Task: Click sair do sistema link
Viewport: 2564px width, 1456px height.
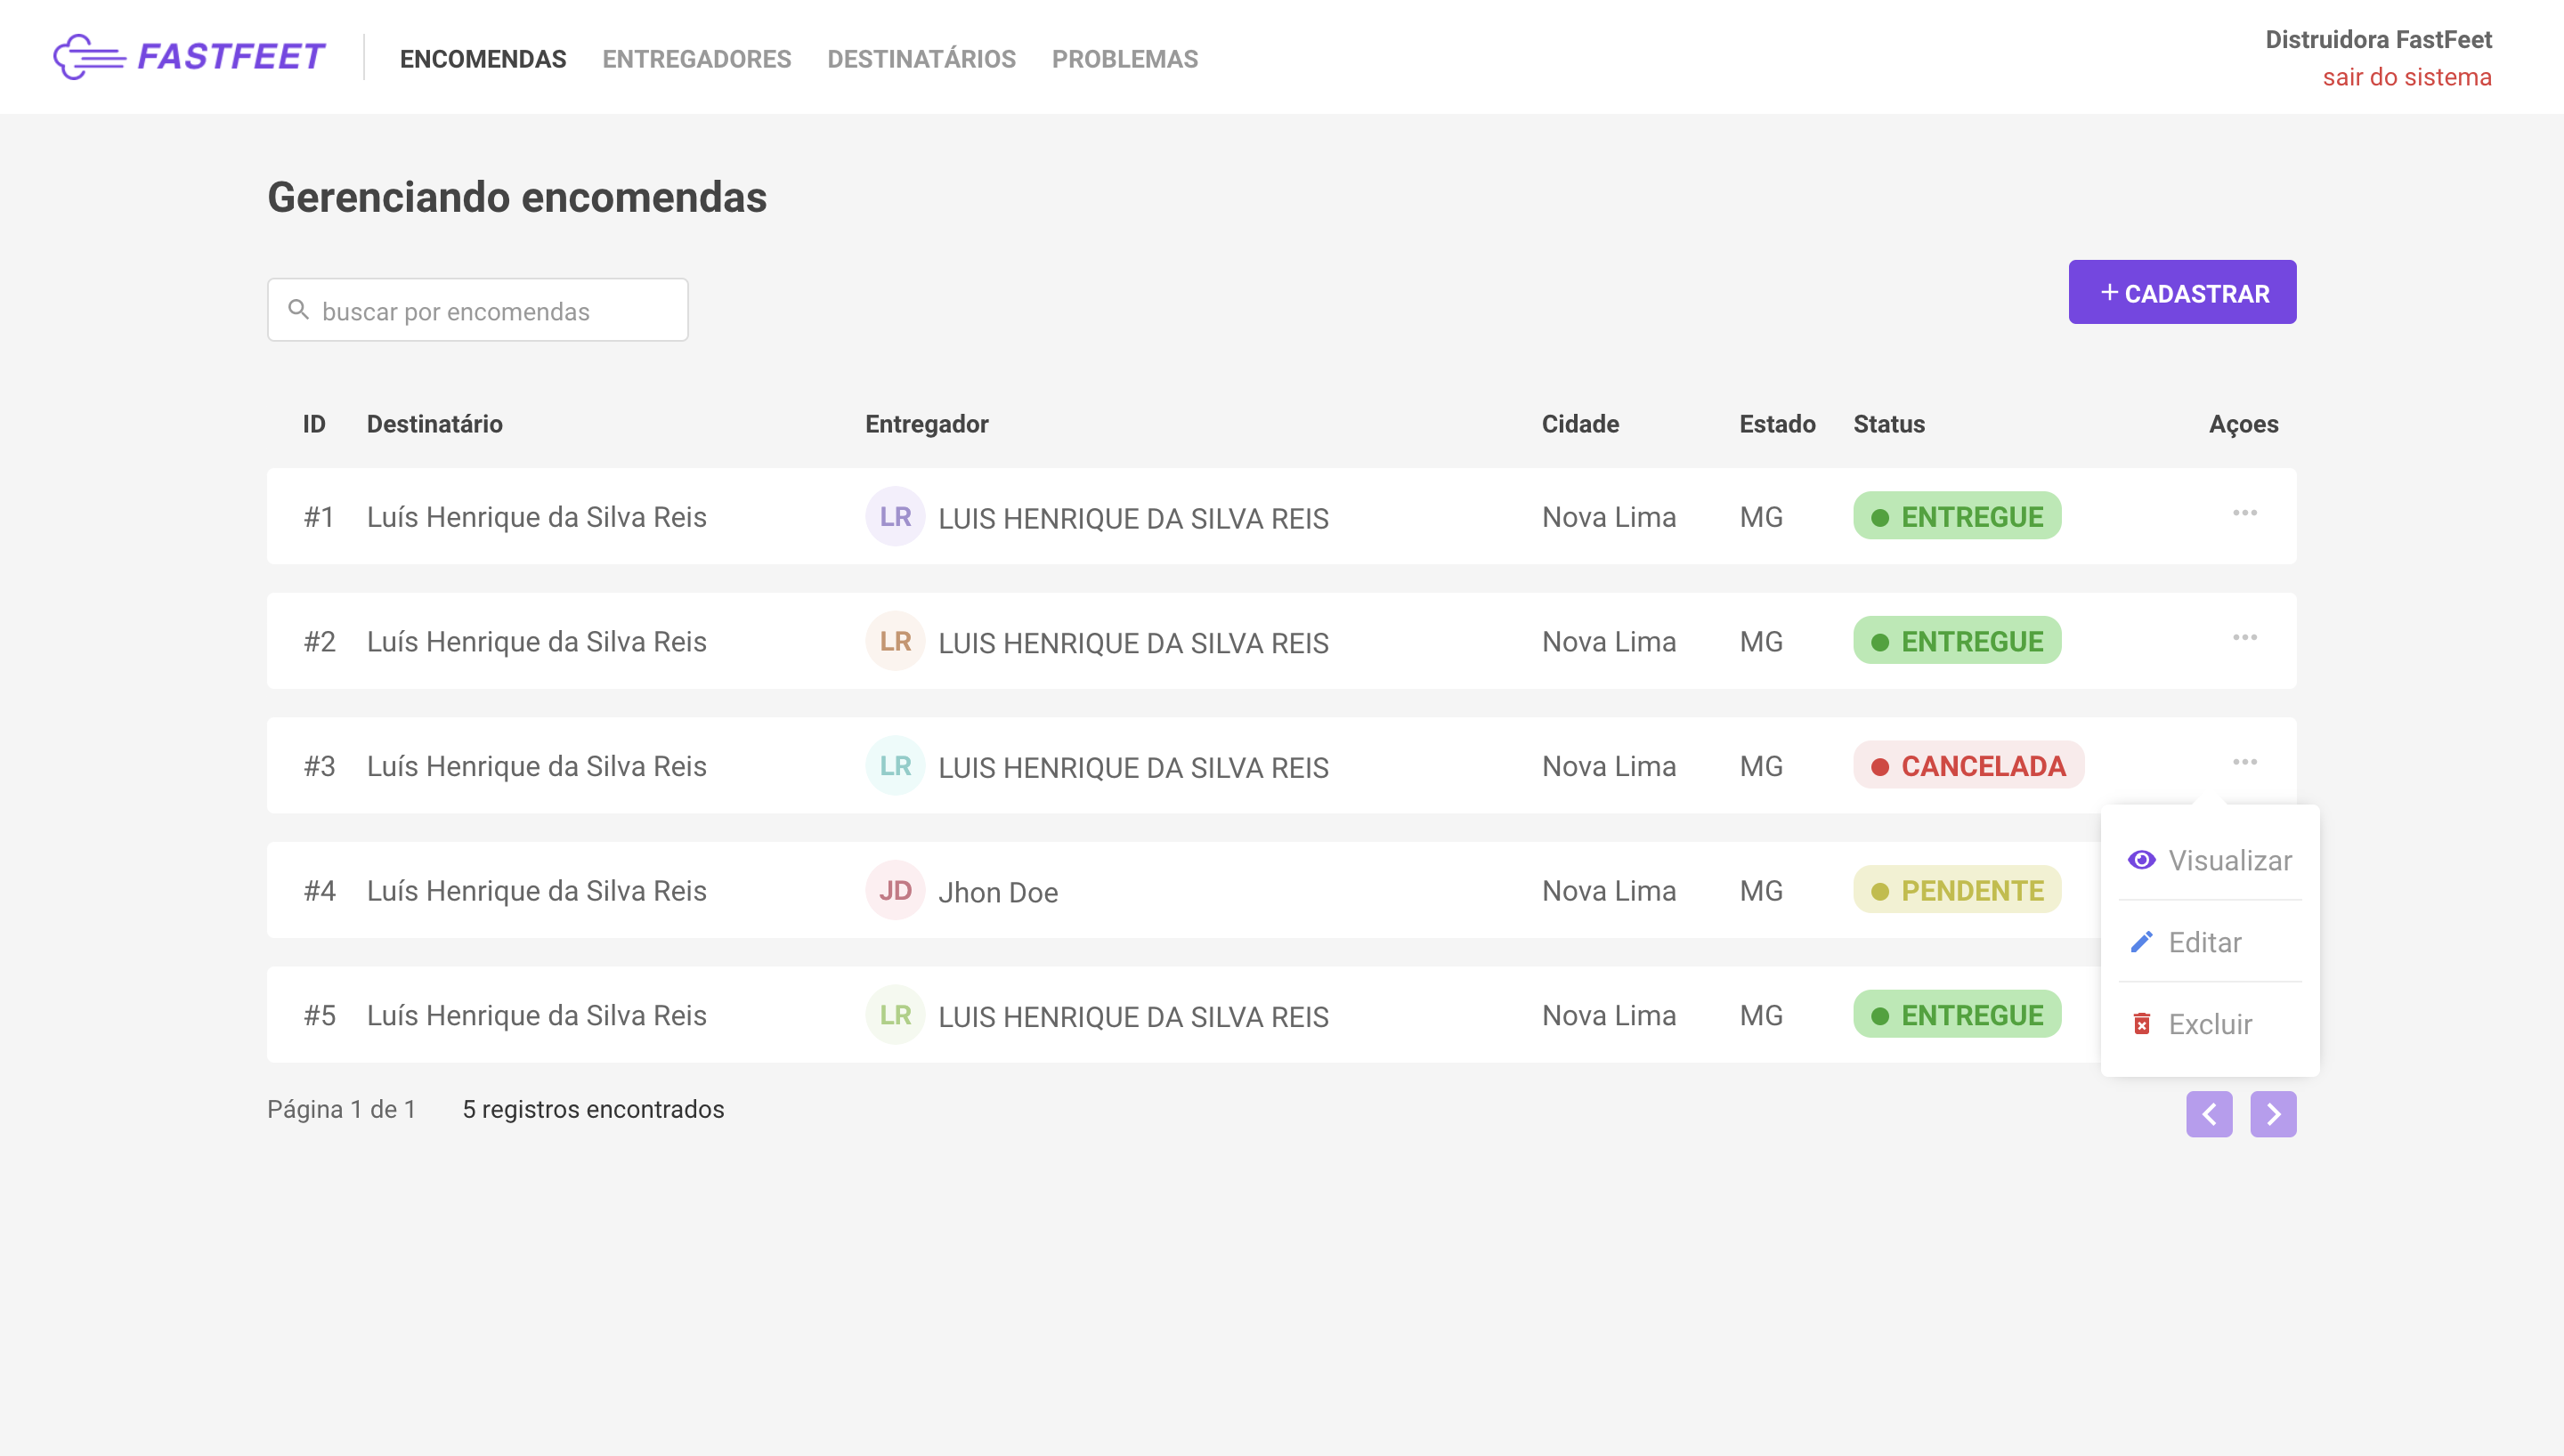Action: coord(2406,77)
